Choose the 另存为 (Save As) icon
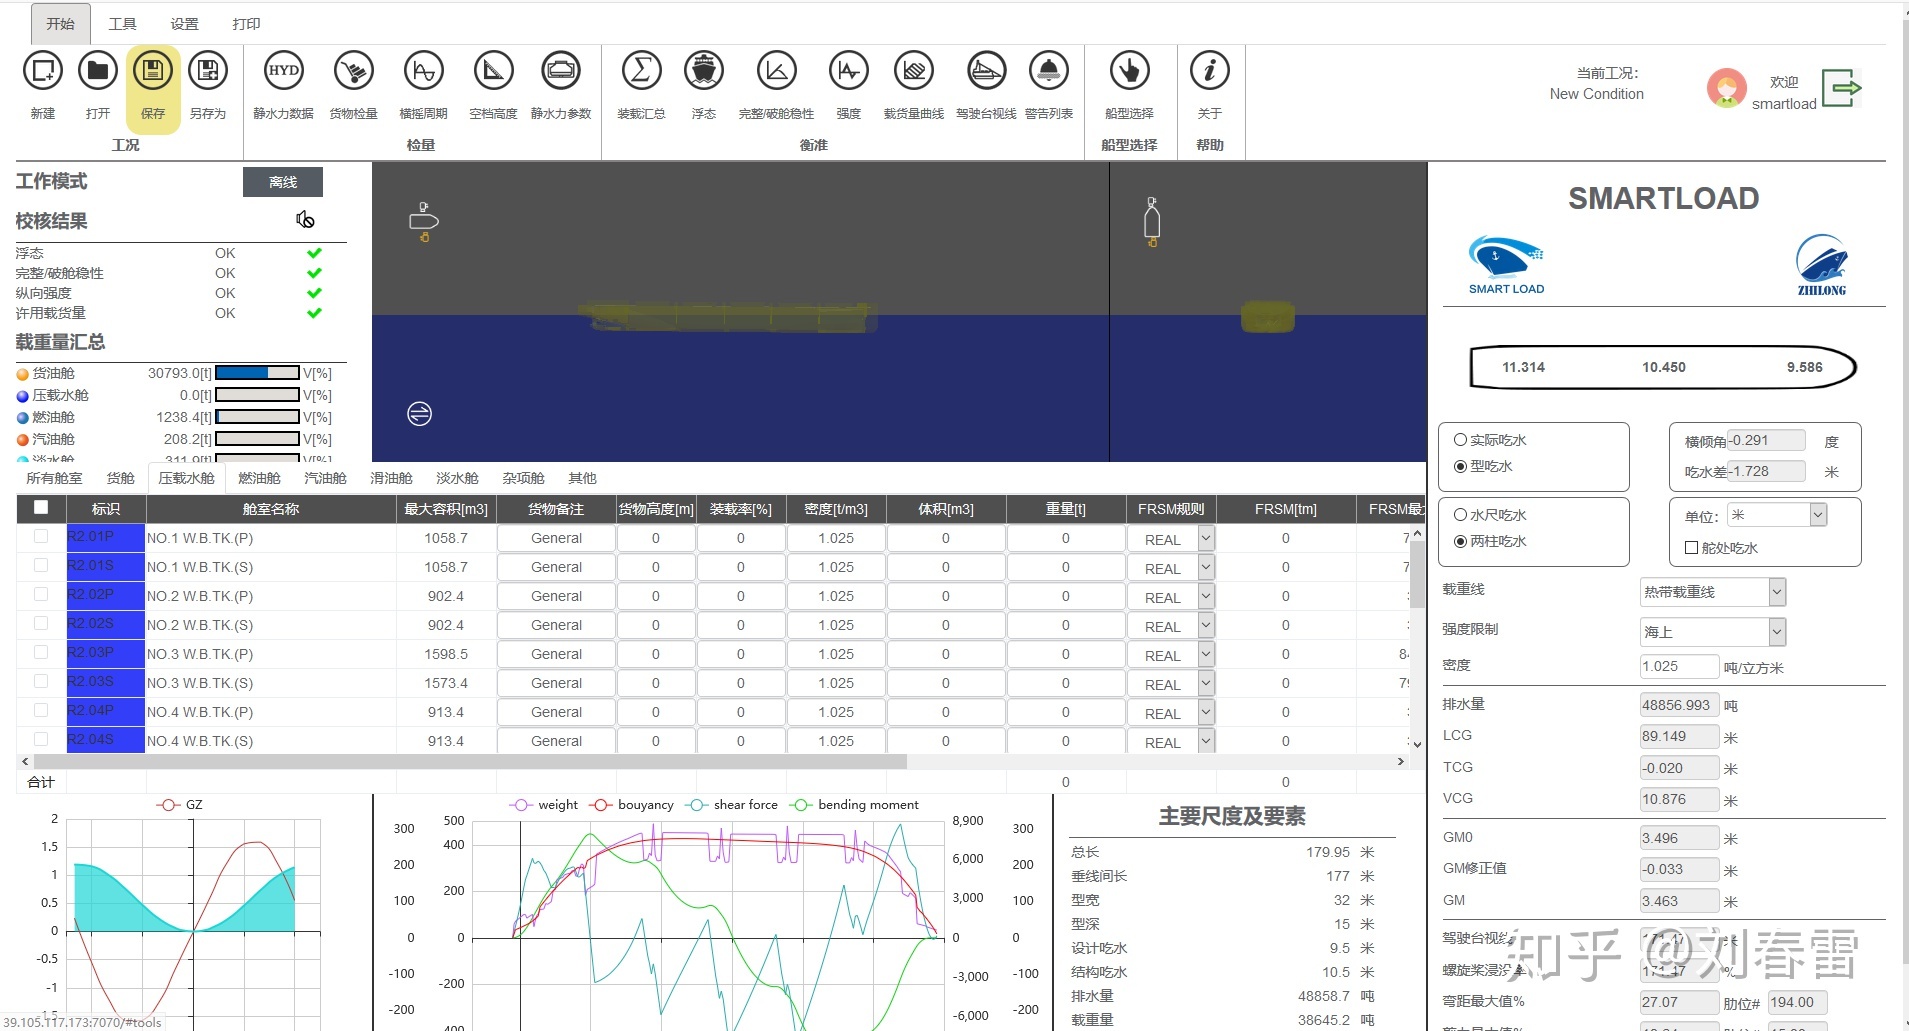This screenshot has width=1909, height=1031. [208, 71]
